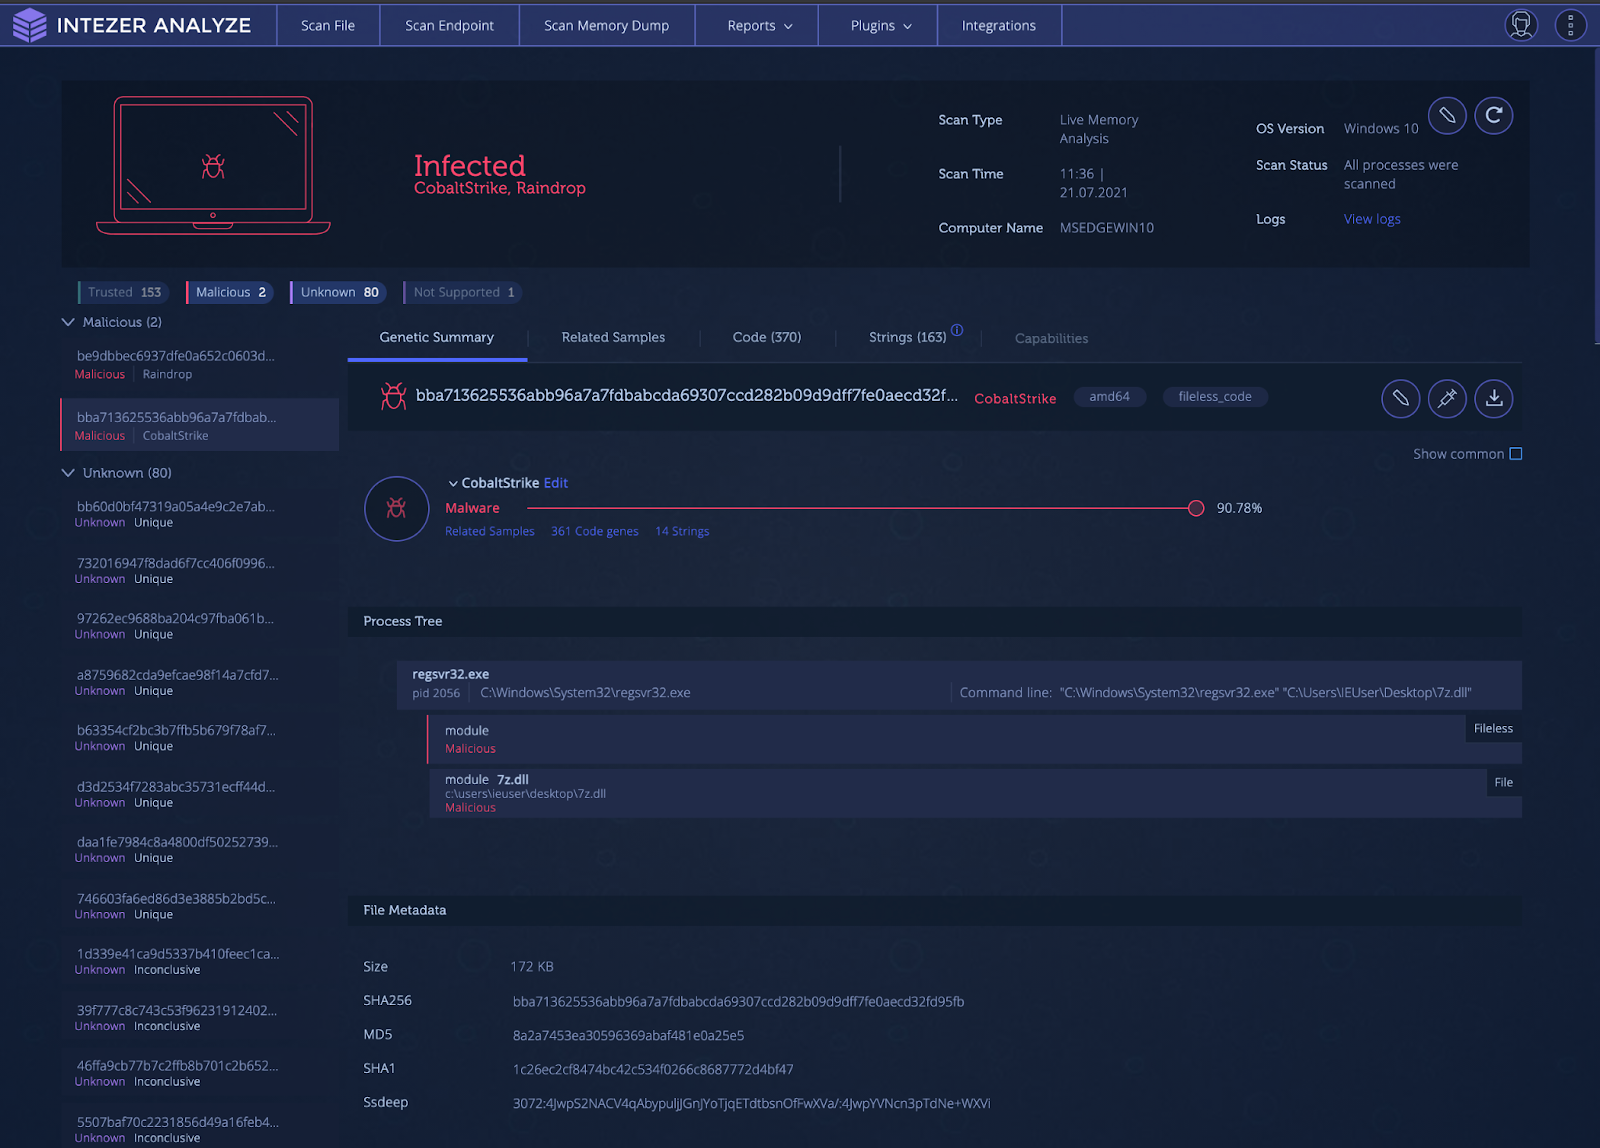Click the pencil edit icon beside Windows 10
Image resolution: width=1600 pixels, height=1148 pixels.
point(1447,116)
